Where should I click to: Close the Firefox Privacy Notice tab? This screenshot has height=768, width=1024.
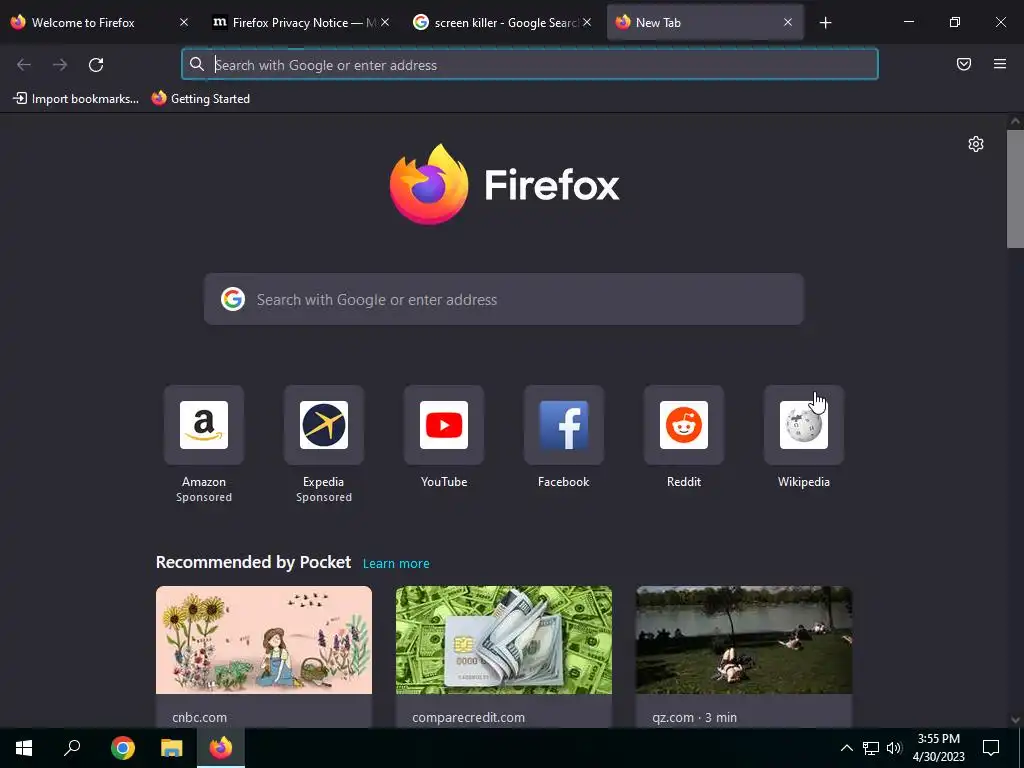[x=385, y=22]
